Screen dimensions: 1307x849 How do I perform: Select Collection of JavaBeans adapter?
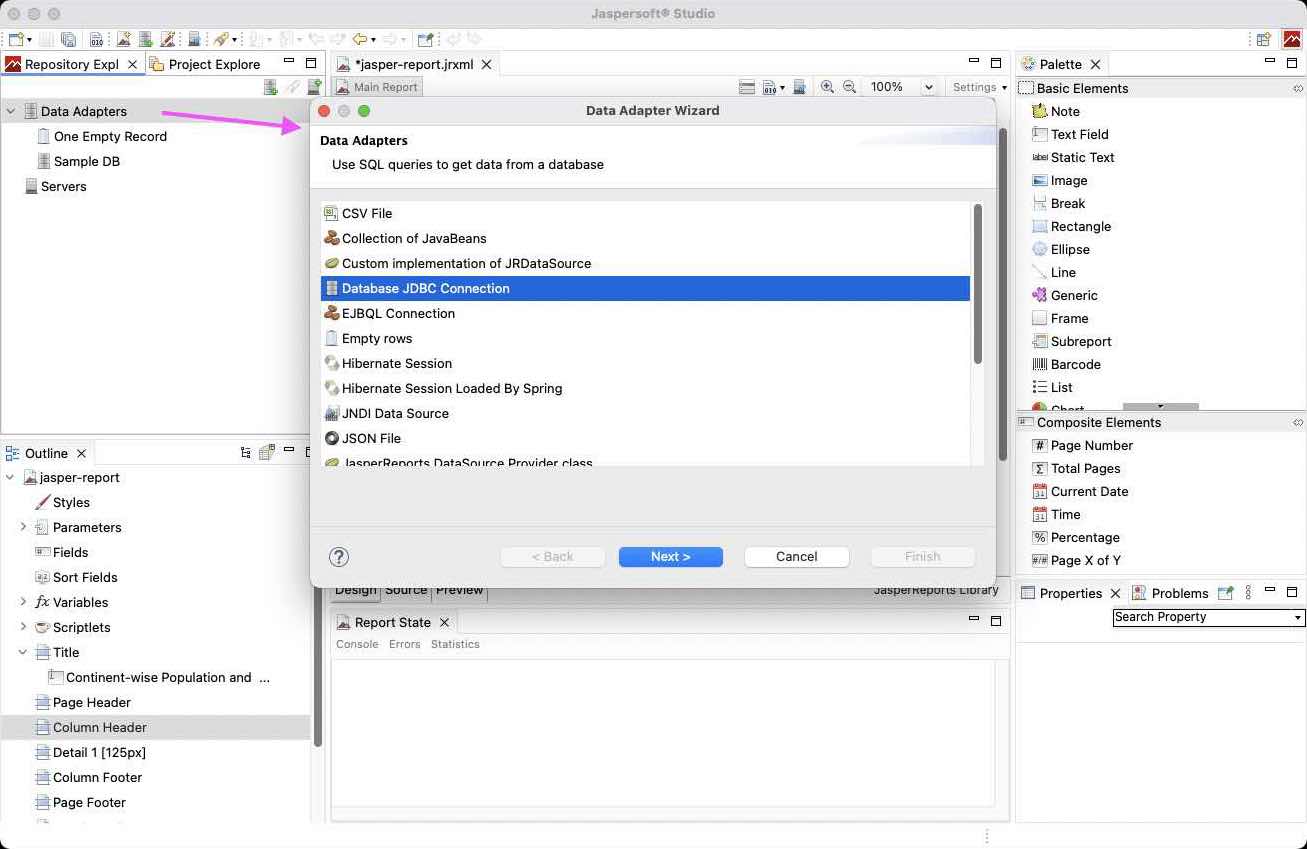click(646, 238)
